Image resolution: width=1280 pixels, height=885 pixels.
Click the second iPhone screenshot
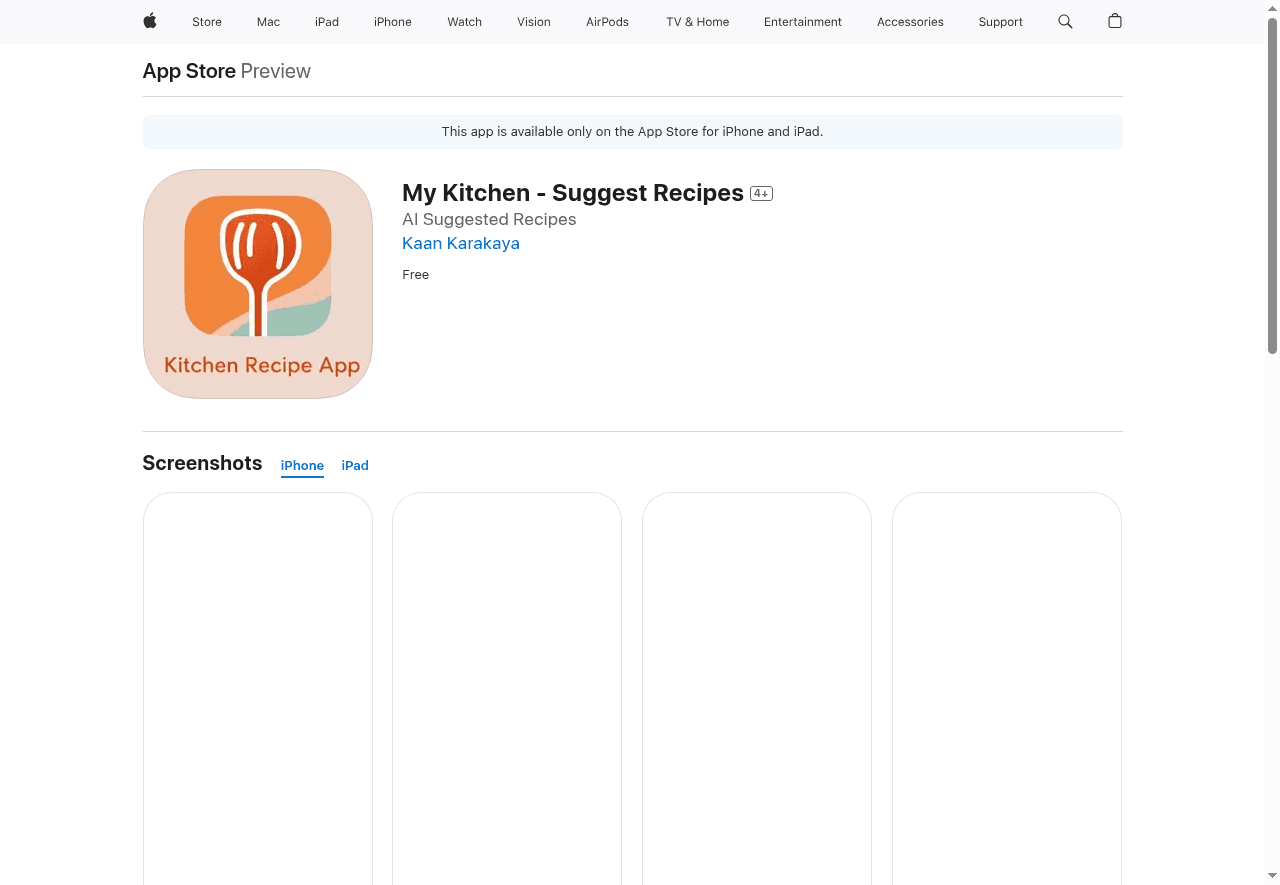[507, 688]
